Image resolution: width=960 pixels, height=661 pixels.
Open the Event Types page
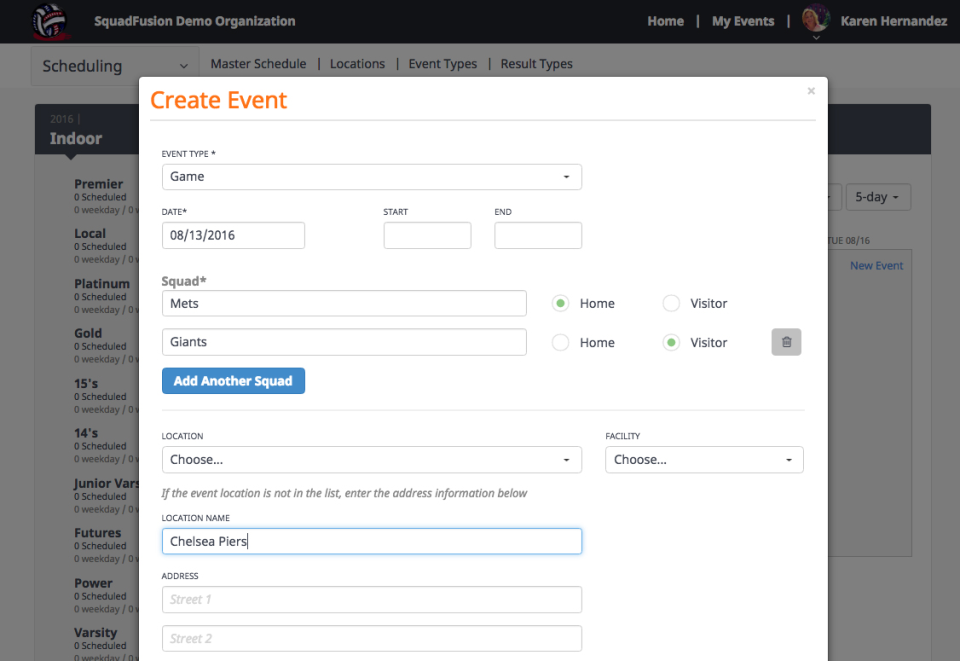[443, 63]
